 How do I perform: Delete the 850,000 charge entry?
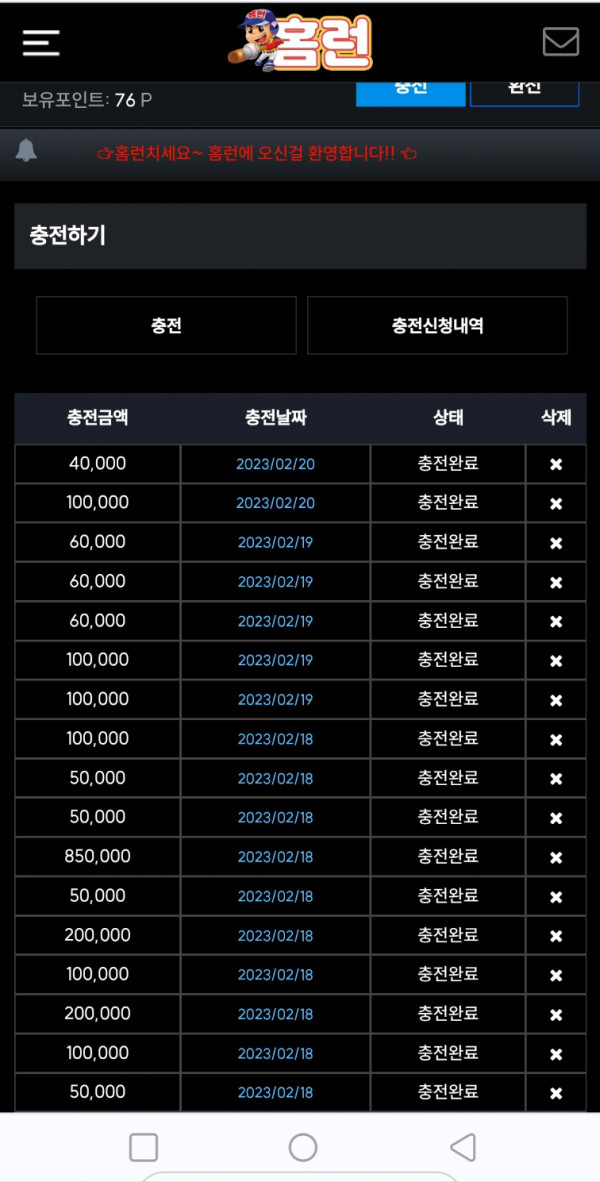click(556, 858)
